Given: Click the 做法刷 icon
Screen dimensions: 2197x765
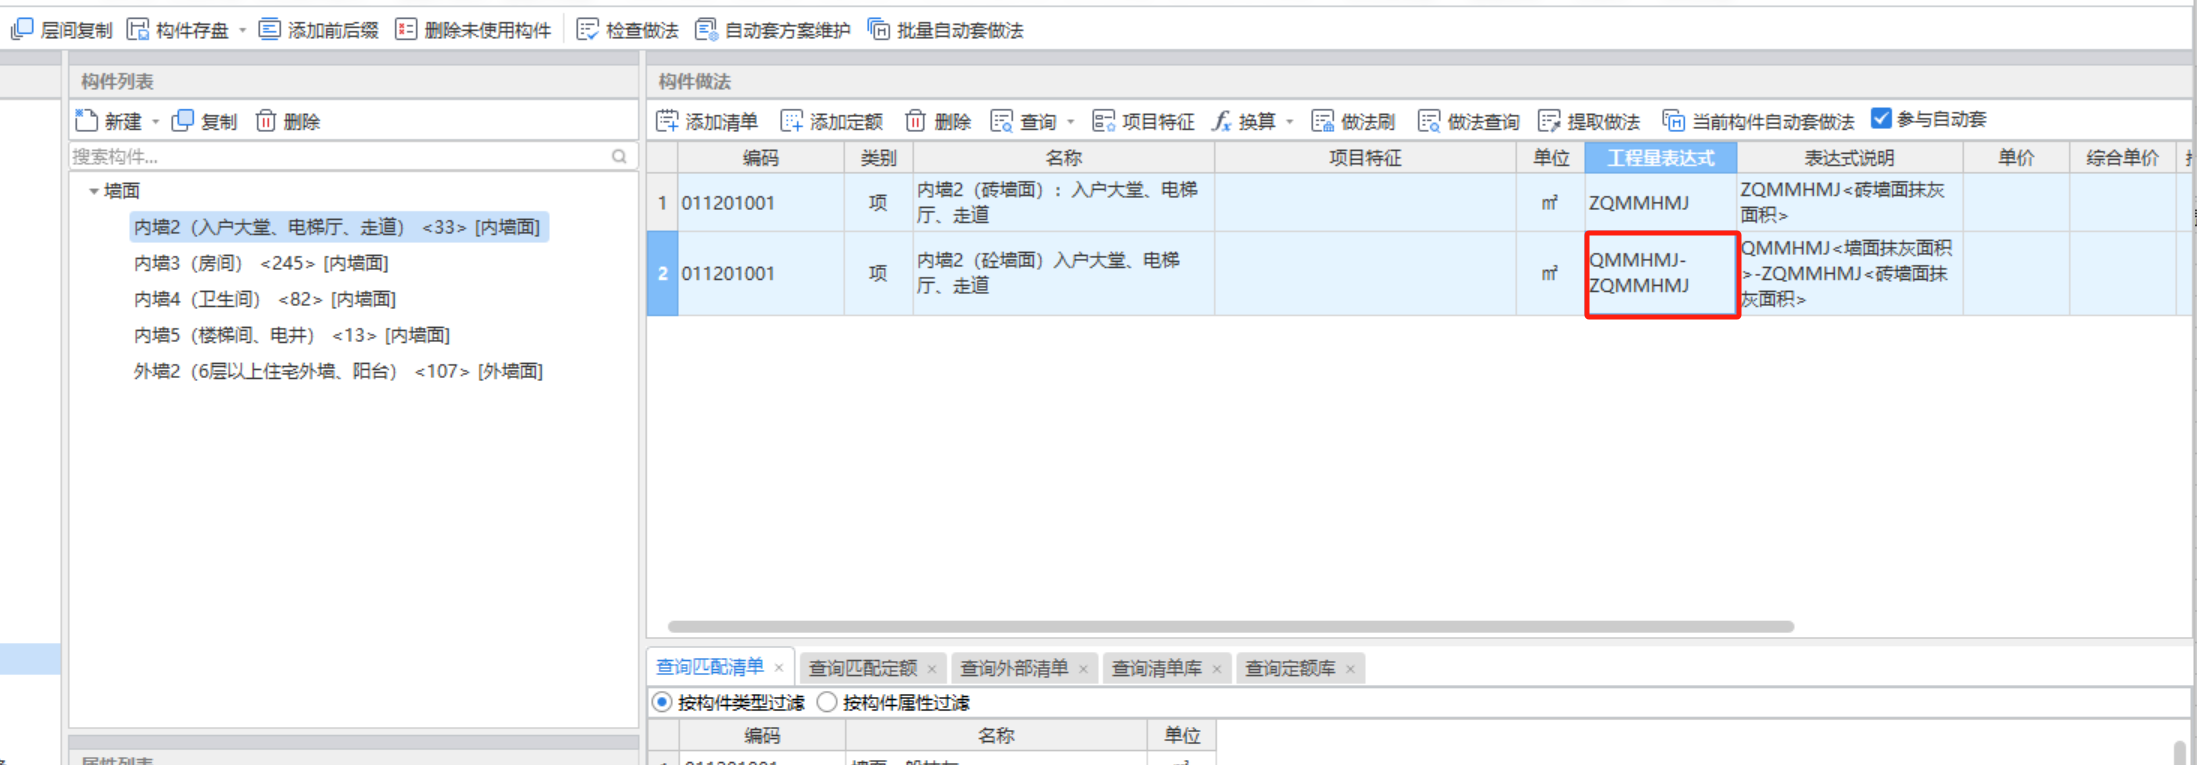Looking at the screenshot, I should click(x=1323, y=121).
